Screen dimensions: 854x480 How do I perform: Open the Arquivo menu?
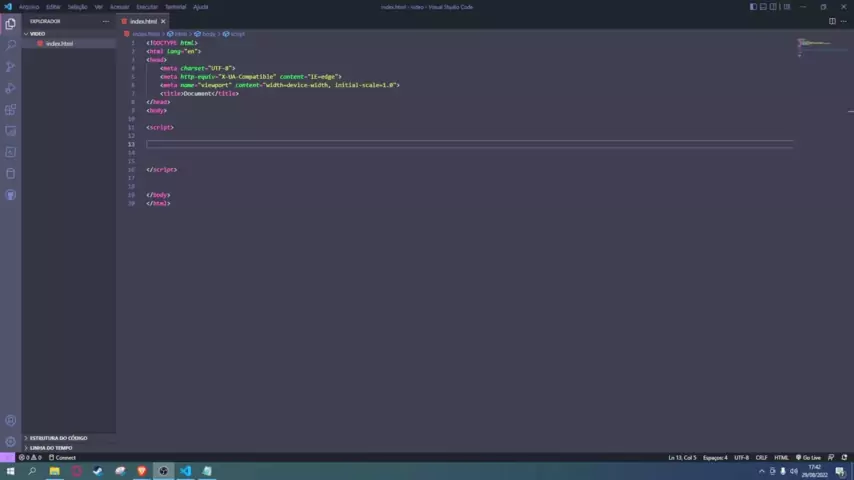pyautogui.click(x=29, y=7)
